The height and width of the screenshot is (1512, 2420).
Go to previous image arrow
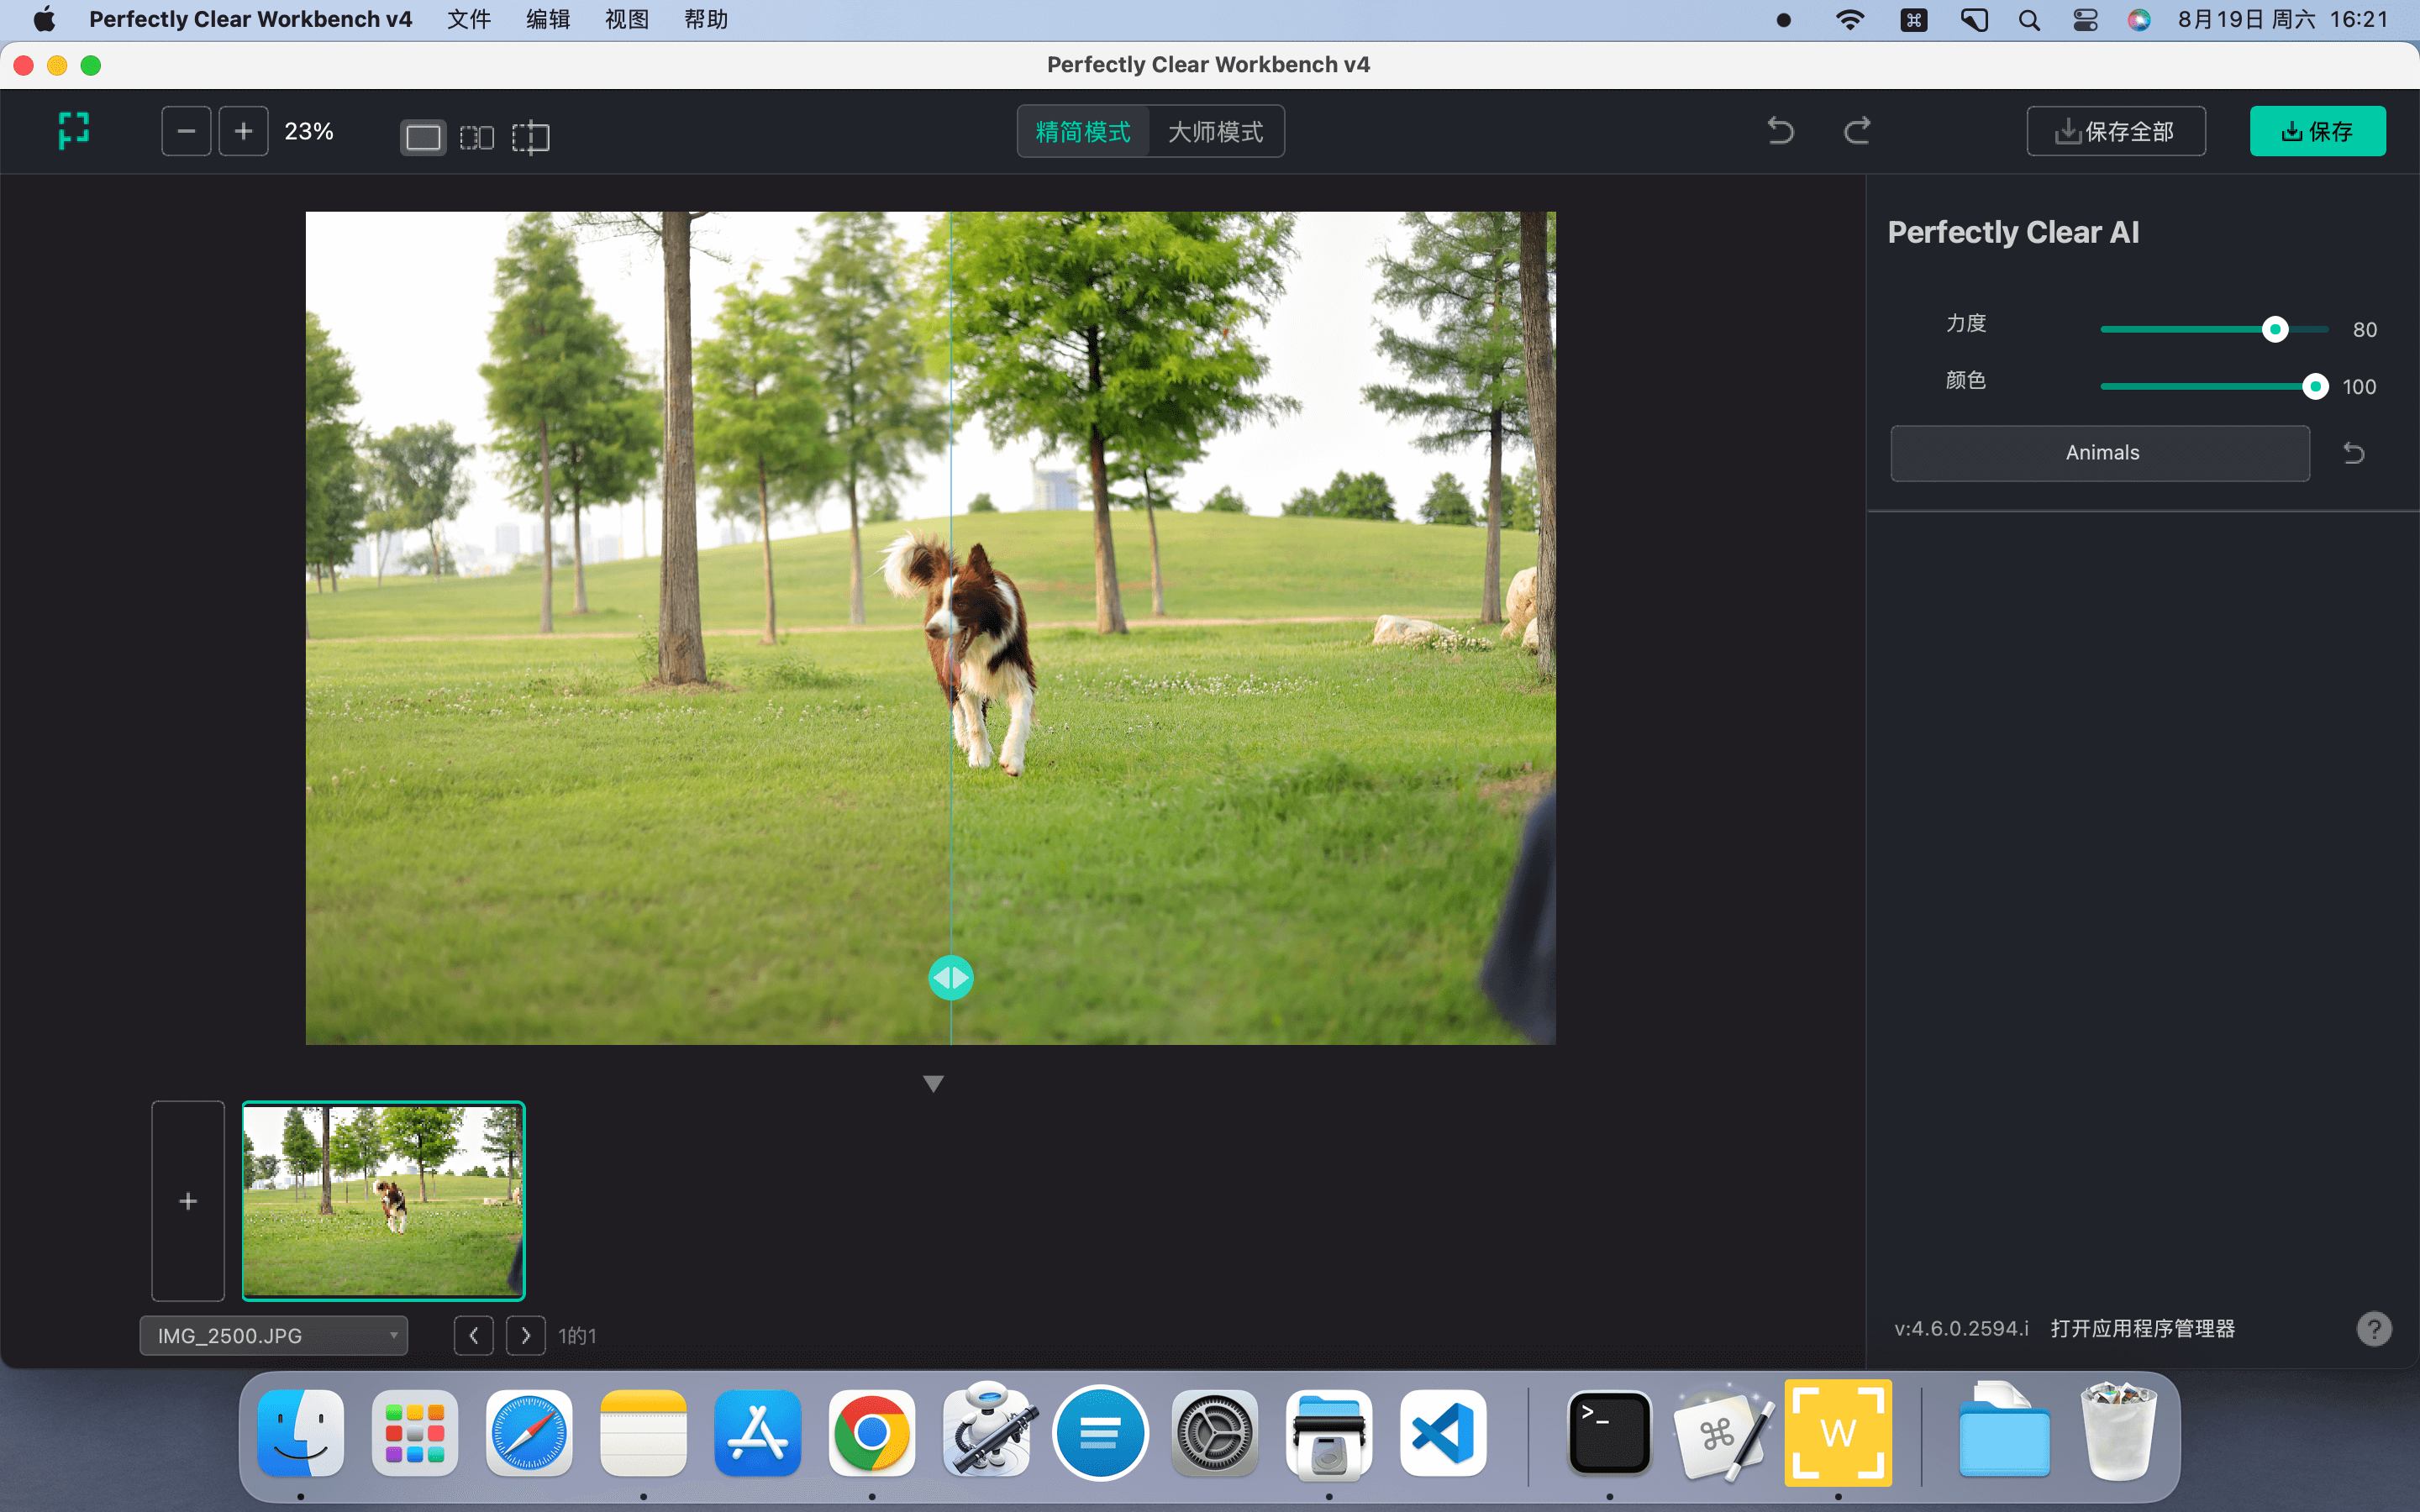point(474,1336)
